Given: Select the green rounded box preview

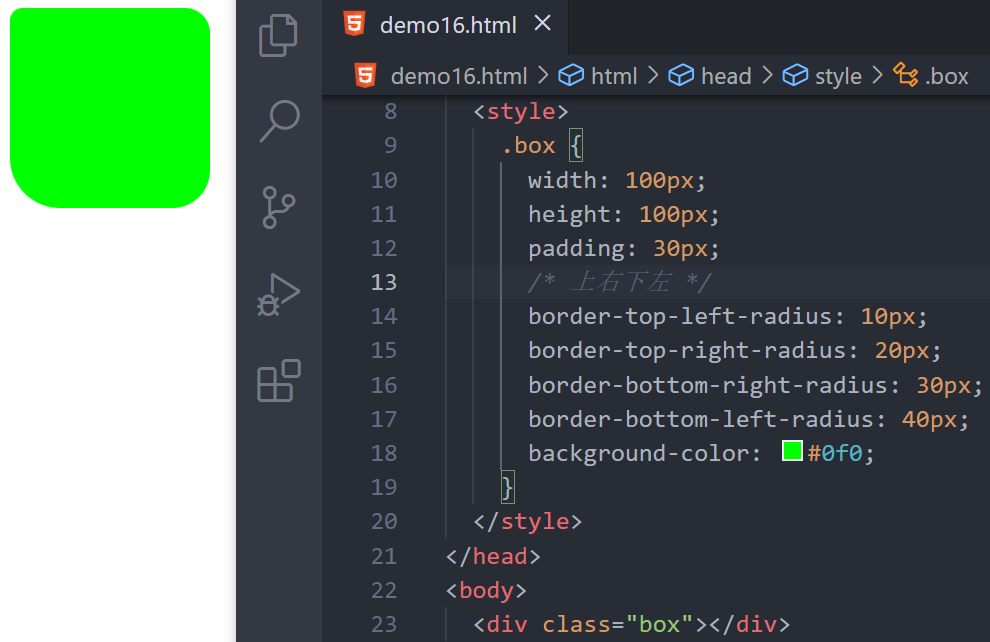Looking at the screenshot, I should click(x=110, y=107).
